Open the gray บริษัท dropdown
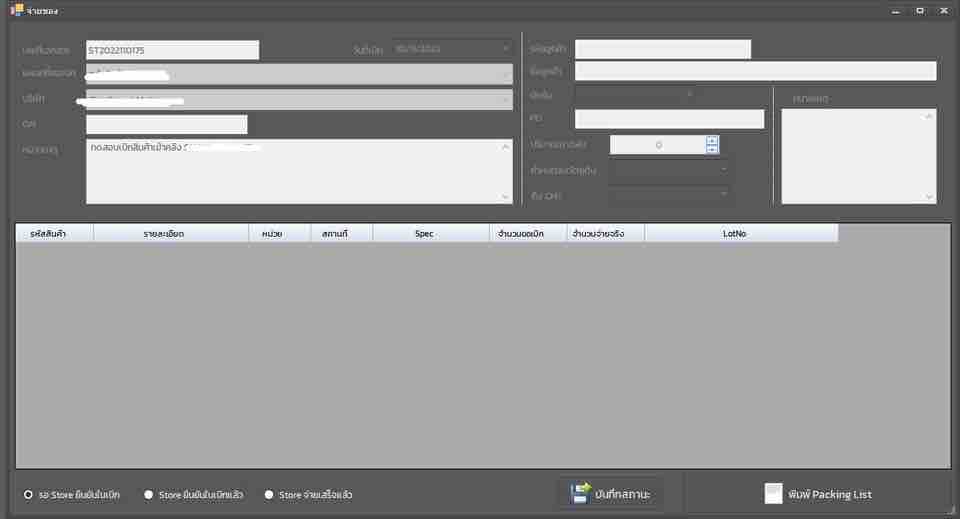Image resolution: width=960 pixels, height=519 pixels. click(299, 100)
